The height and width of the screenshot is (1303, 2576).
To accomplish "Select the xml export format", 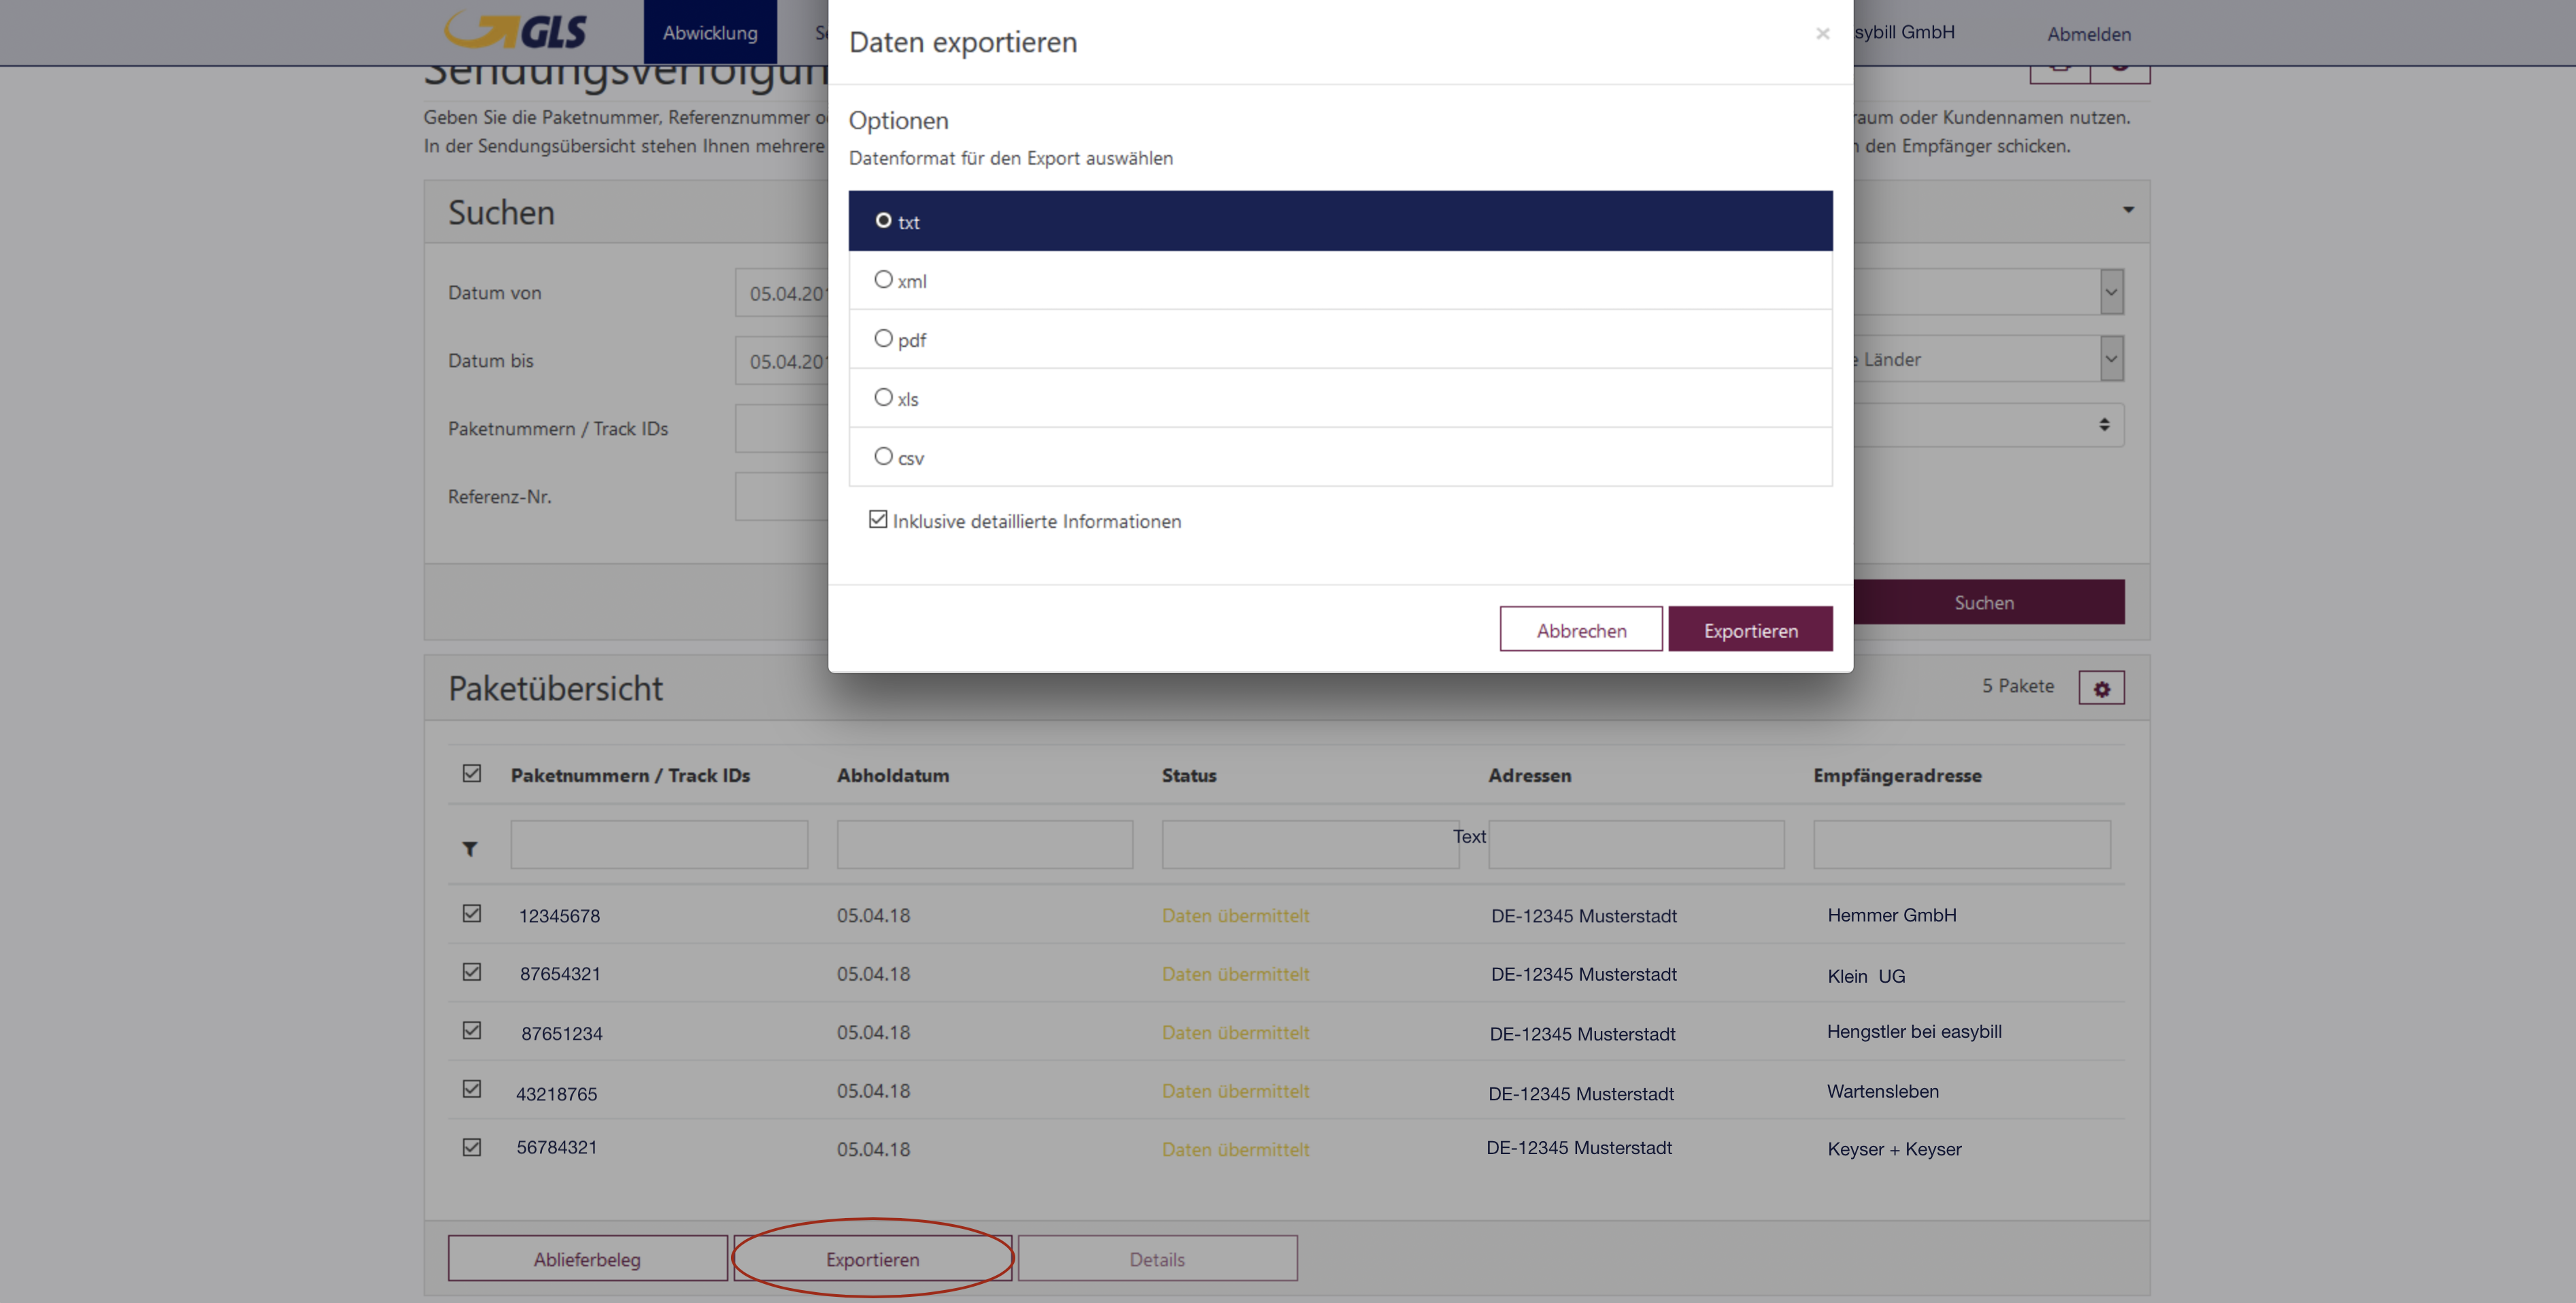I will [x=883, y=280].
